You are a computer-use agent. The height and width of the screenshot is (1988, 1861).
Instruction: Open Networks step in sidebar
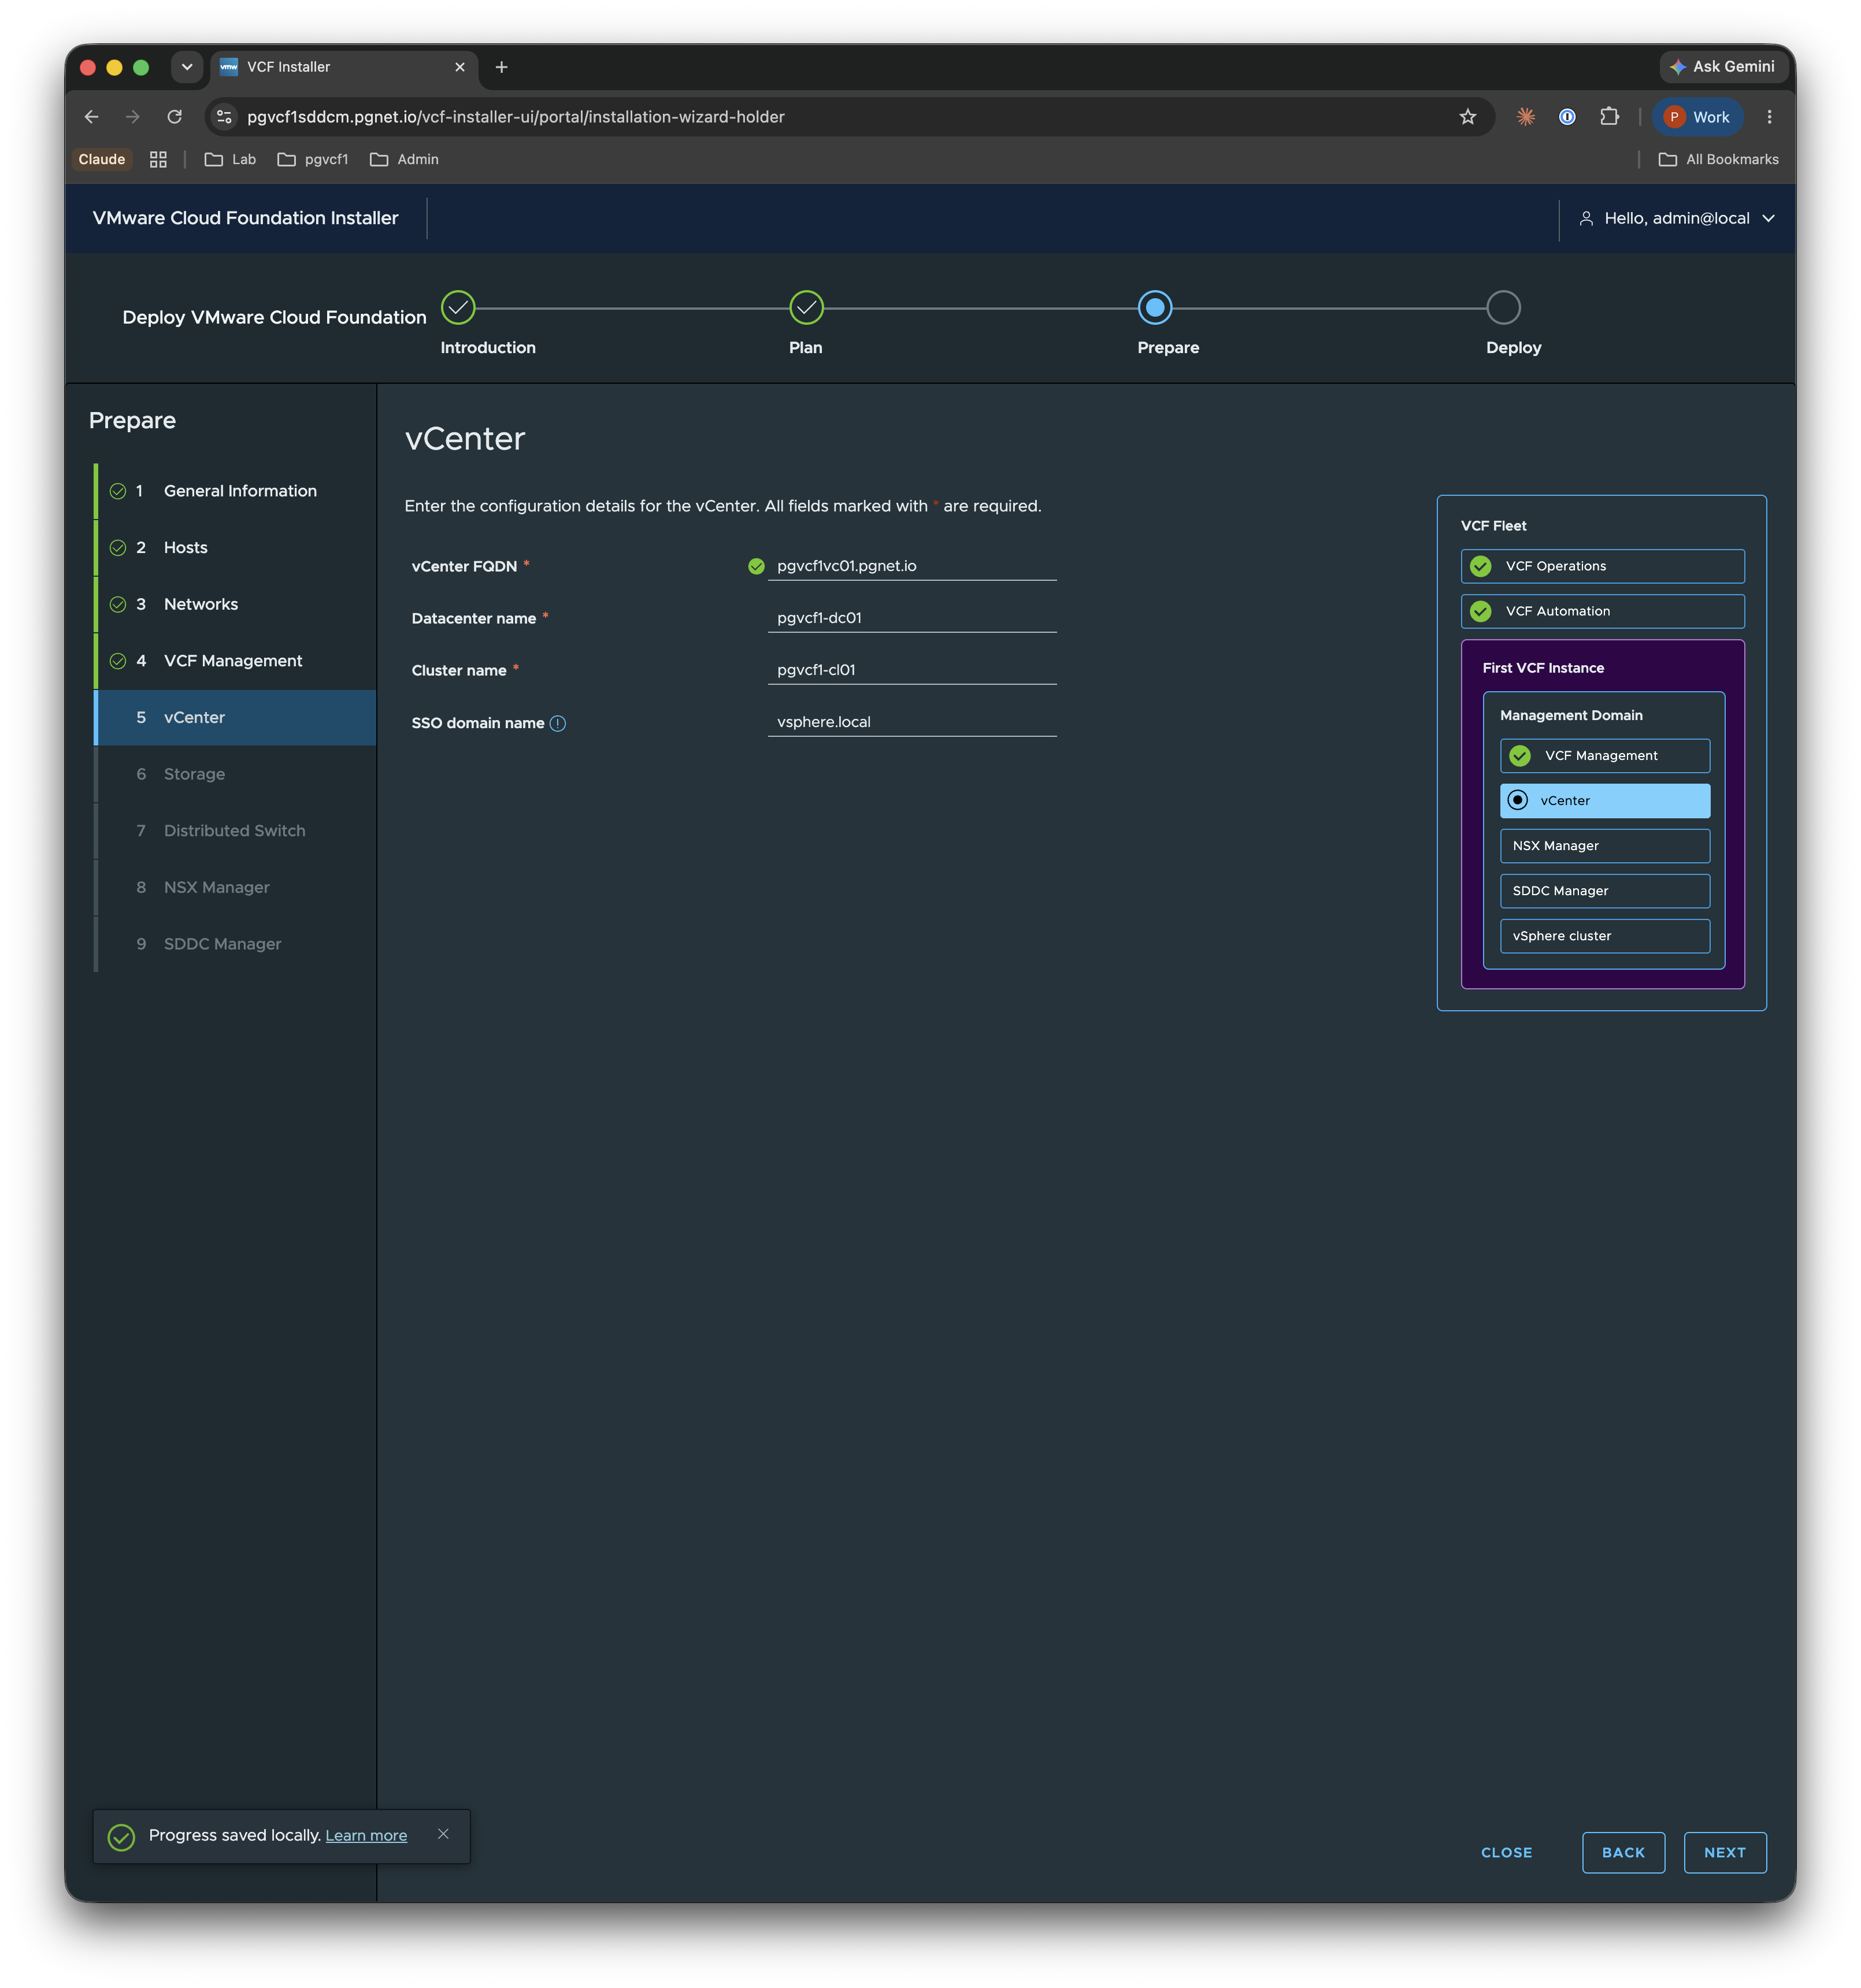[235, 604]
